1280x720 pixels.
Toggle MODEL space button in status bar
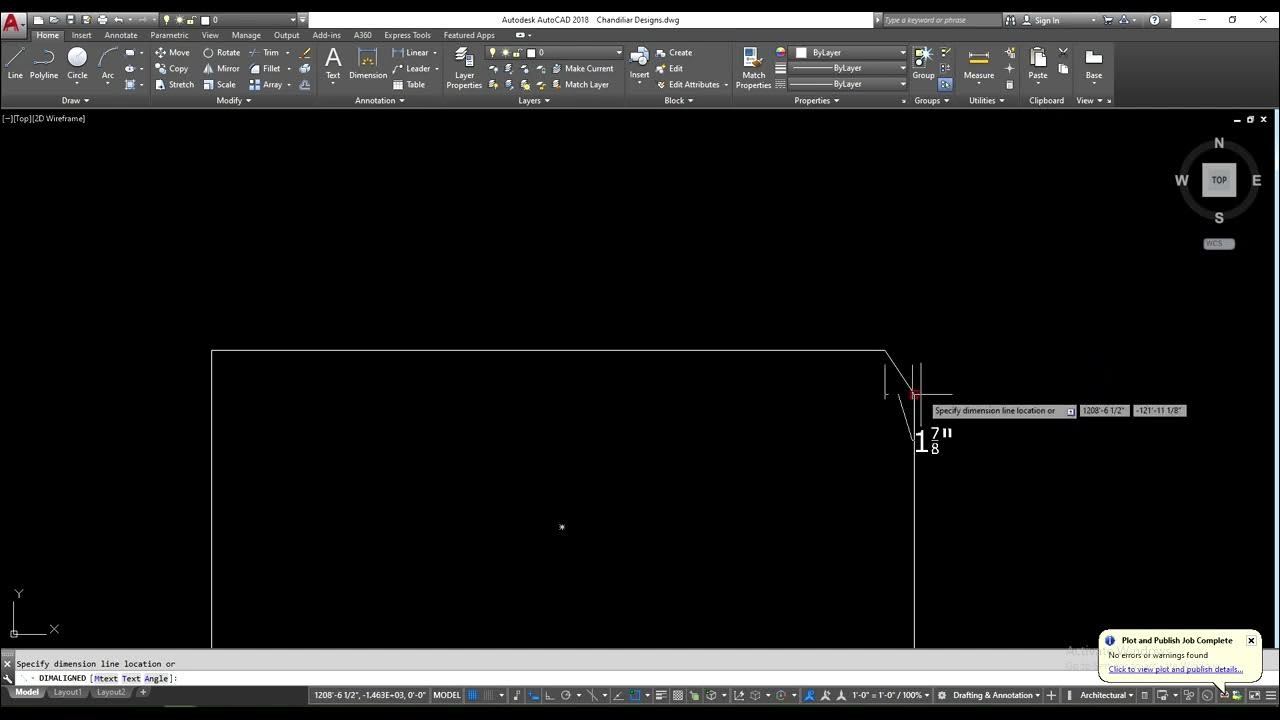[447, 695]
